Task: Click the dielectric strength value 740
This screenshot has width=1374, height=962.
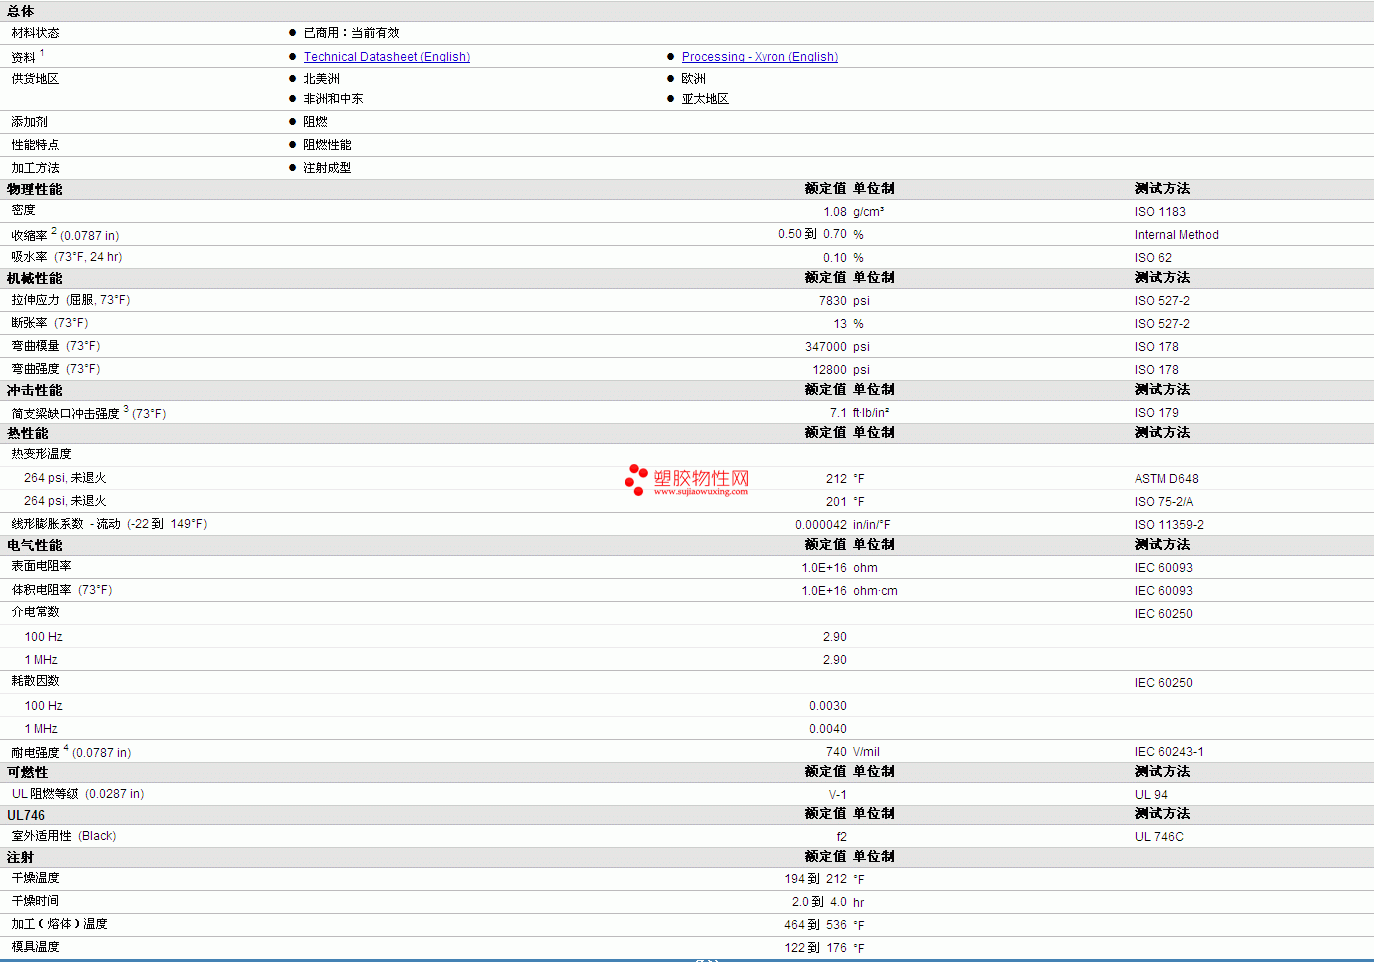Action: coord(836,752)
